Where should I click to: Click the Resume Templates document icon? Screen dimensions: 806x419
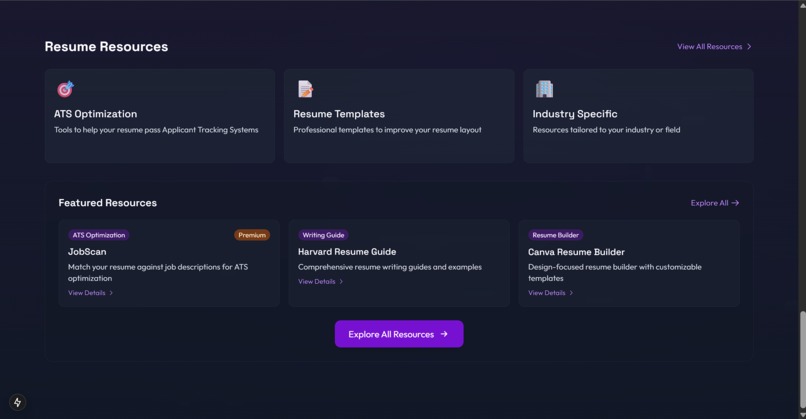305,89
